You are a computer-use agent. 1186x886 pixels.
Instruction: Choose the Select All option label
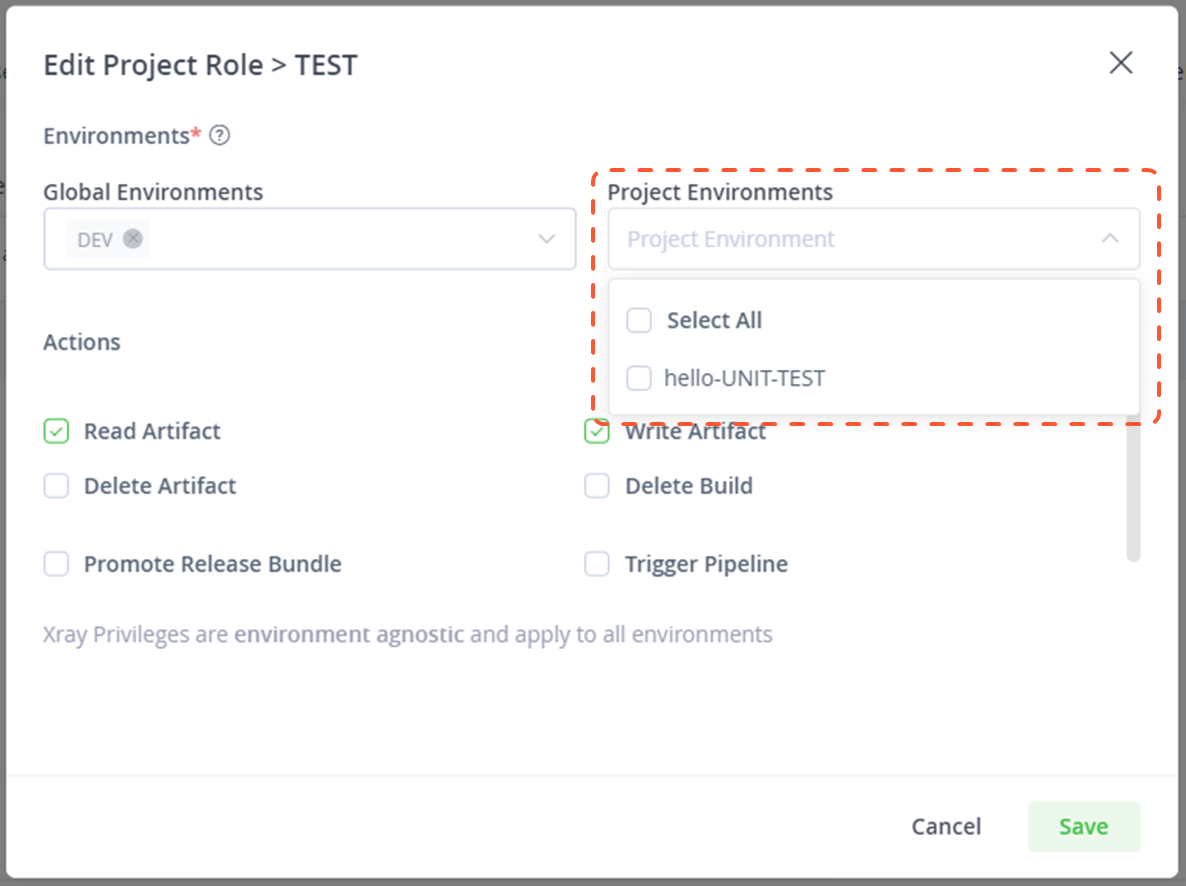(x=714, y=320)
